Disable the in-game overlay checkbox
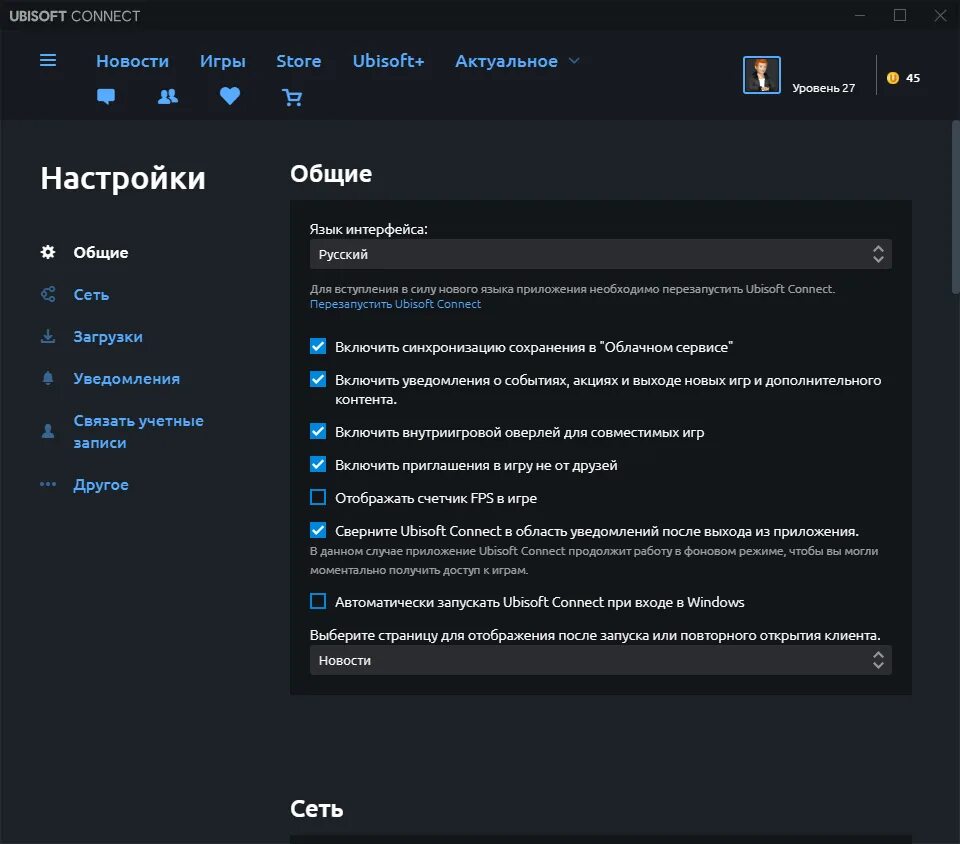960x844 pixels. pyautogui.click(x=318, y=431)
